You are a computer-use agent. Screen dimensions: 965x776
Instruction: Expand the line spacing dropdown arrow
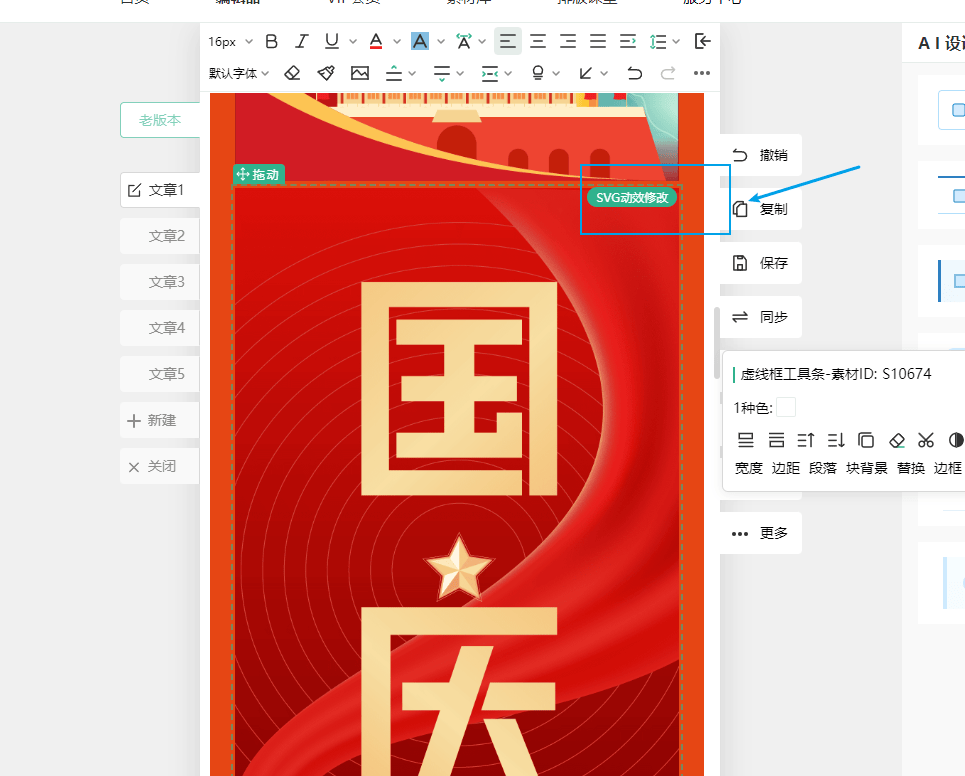[677, 41]
